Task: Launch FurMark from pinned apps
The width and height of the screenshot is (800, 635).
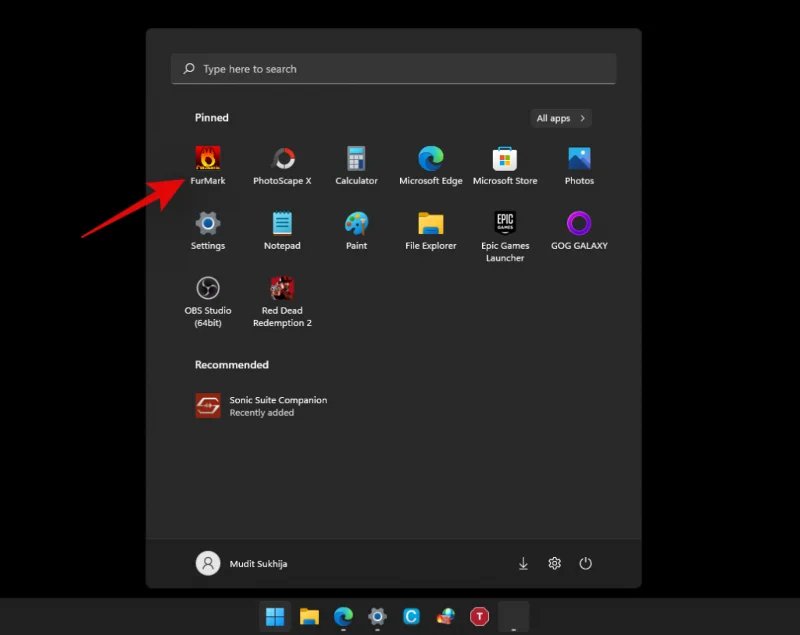Action: (x=208, y=158)
